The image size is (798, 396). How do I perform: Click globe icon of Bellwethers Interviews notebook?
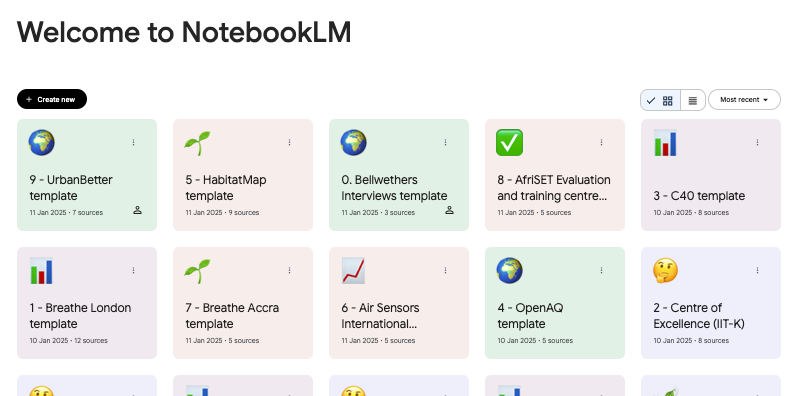(x=353, y=143)
